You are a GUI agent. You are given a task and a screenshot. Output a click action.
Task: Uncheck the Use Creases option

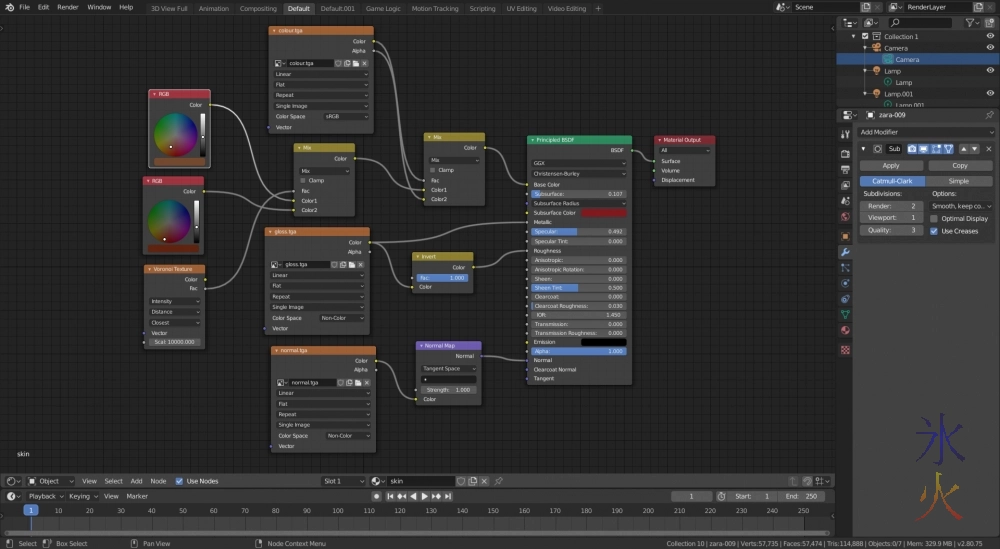934,231
